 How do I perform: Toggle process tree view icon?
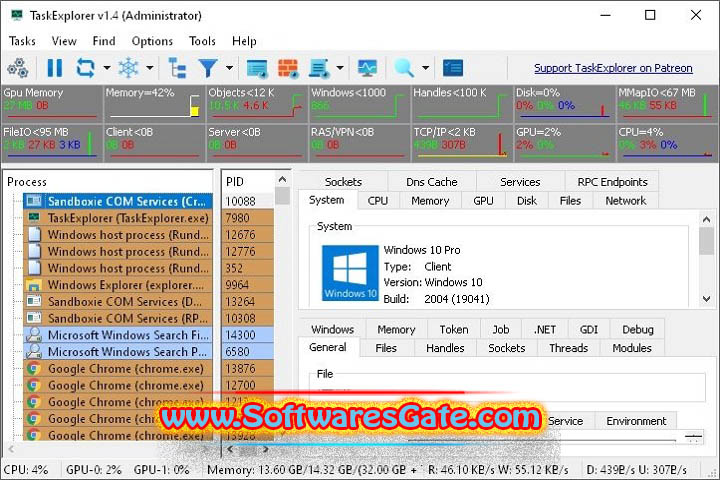tap(177, 68)
